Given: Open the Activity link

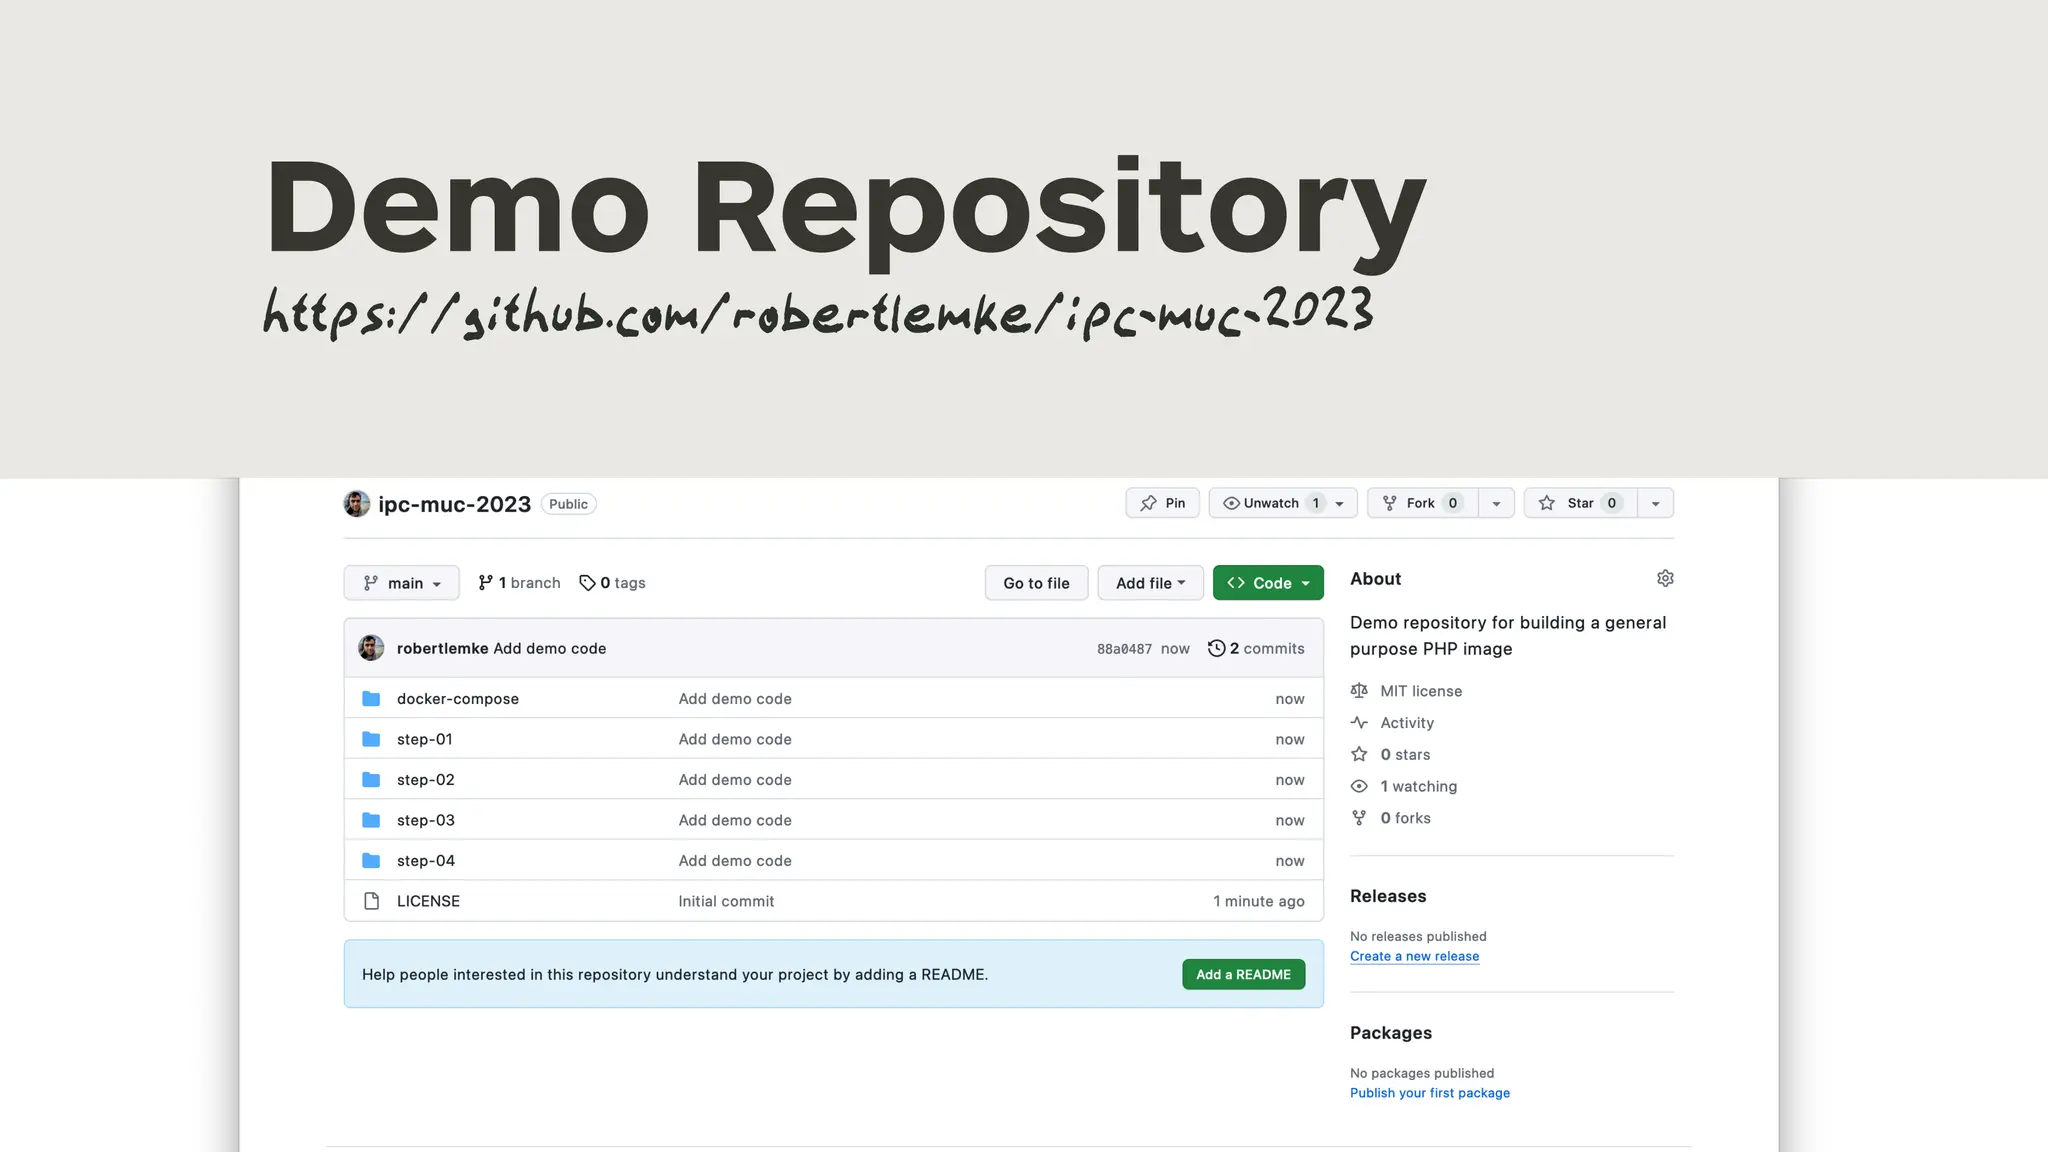Looking at the screenshot, I should click(1407, 723).
